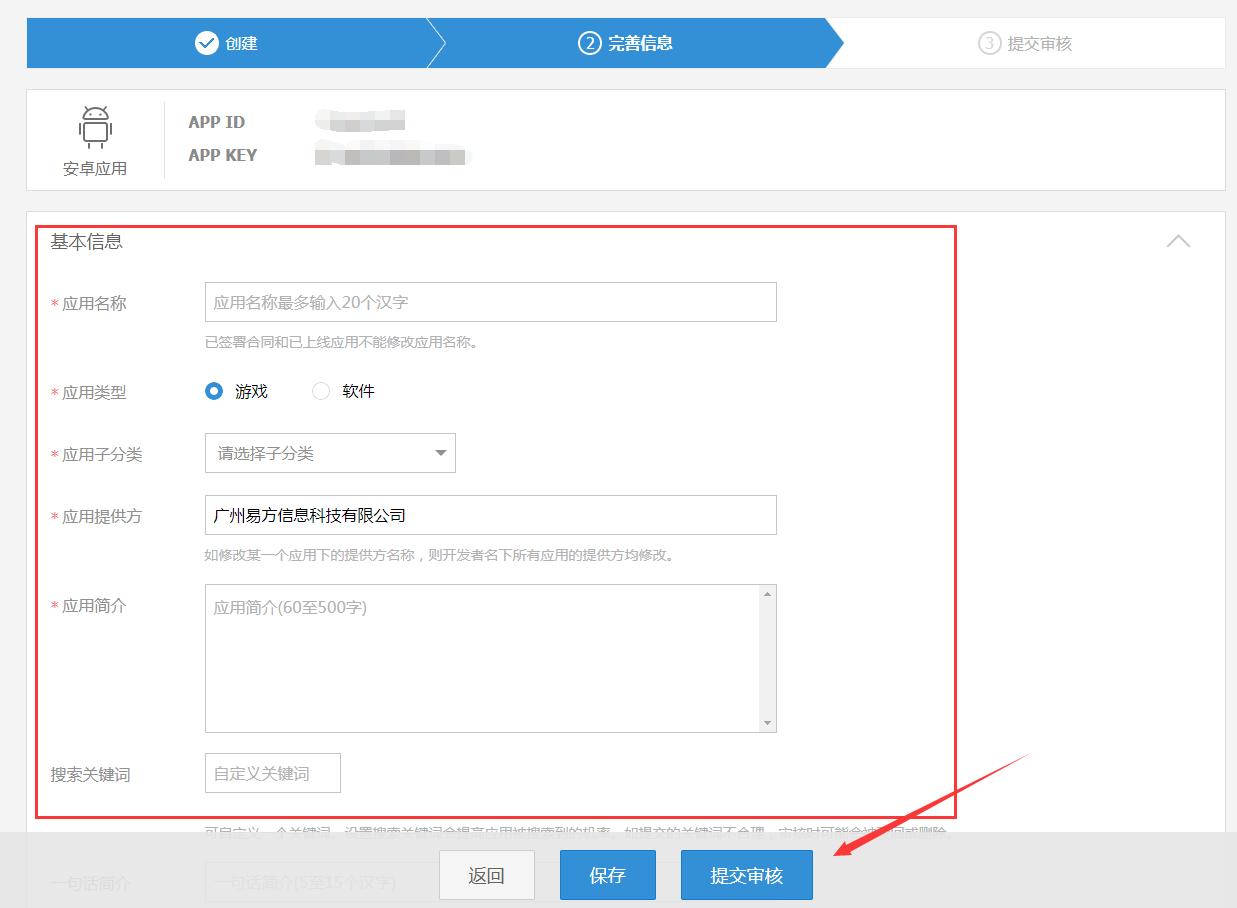The image size is (1237, 908).
Task: Click the 搜索关键词 field label
Action: [x=90, y=775]
